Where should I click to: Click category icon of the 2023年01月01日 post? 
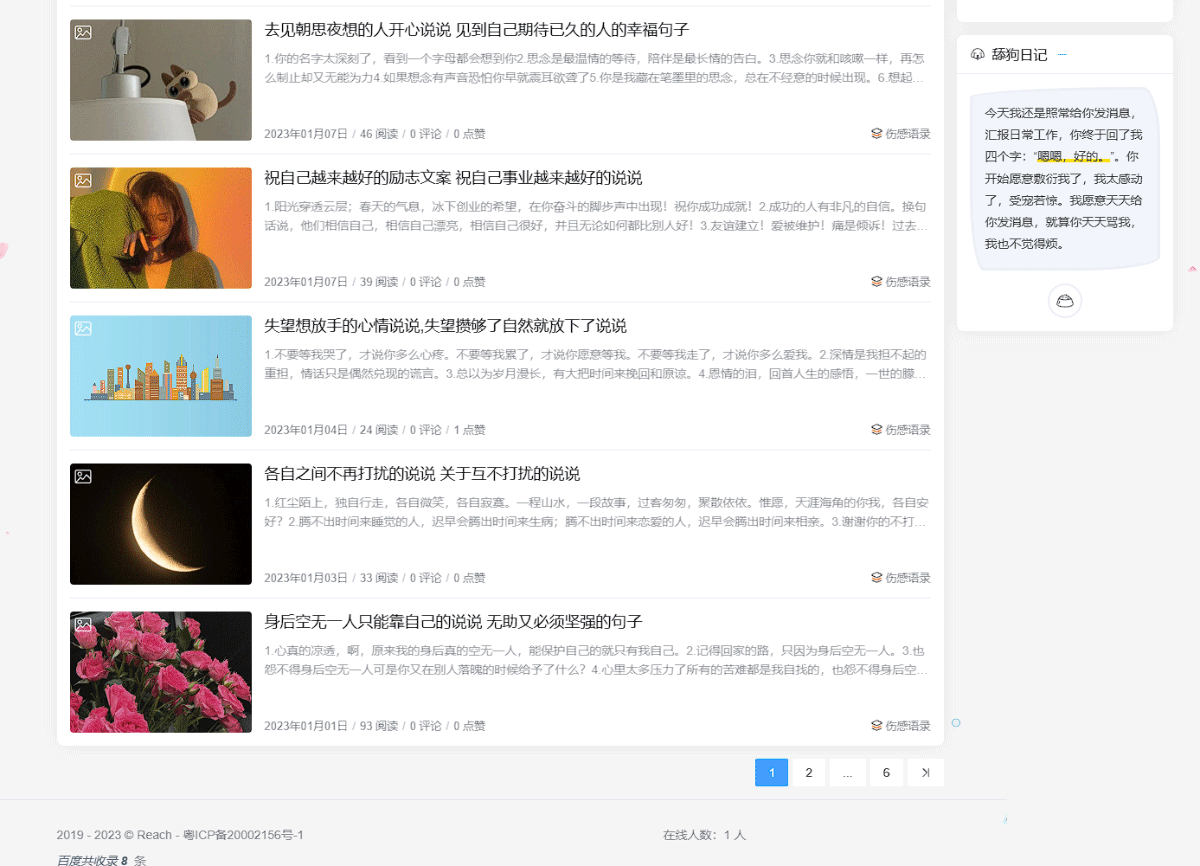pyautogui.click(x=876, y=726)
